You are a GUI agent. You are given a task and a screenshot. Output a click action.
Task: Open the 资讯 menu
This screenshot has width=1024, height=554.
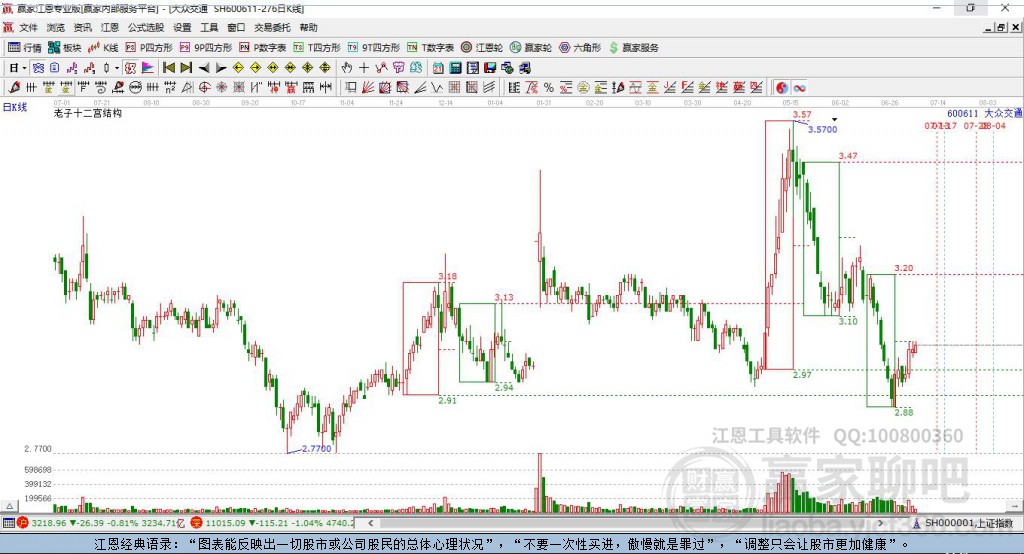pyautogui.click(x=82, y=27)
